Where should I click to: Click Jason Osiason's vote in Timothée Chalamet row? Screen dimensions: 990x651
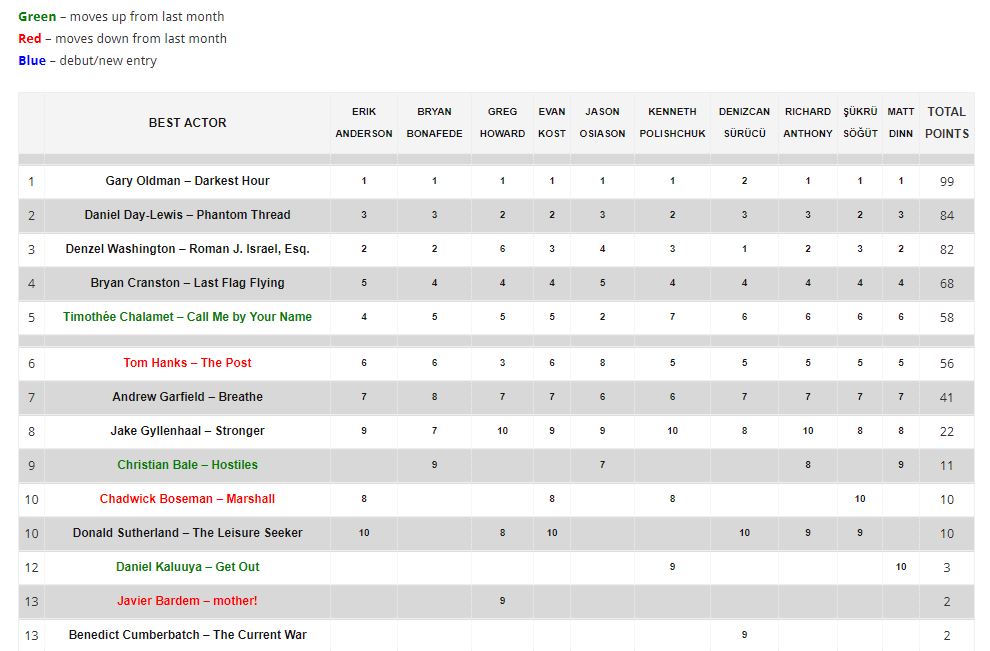pyautogui.click(x=602, y=317)
